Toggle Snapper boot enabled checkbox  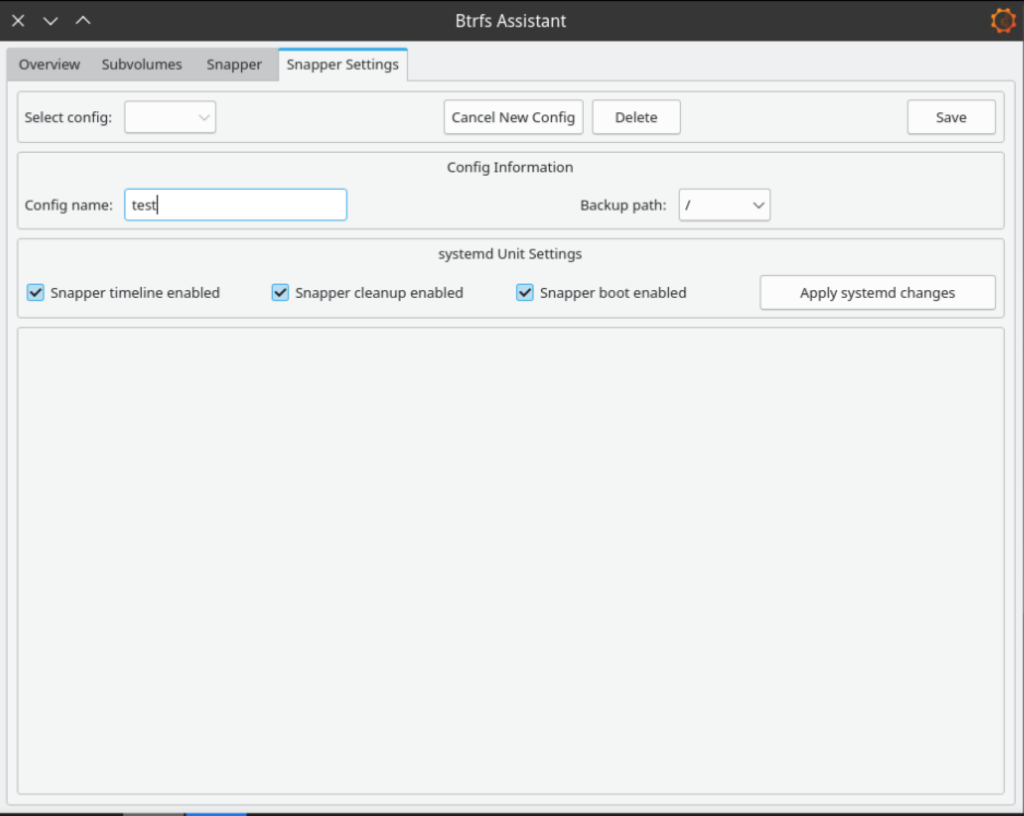(x=524, y=292)
